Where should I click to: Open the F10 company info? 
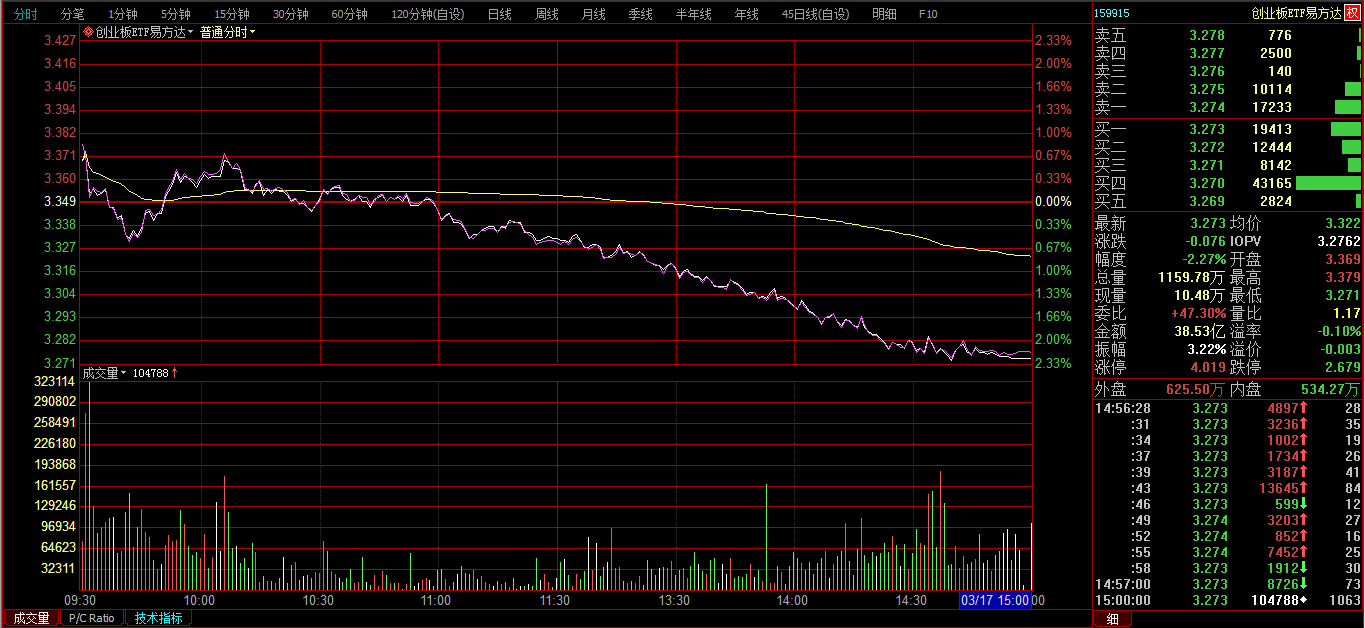point(928,14)
